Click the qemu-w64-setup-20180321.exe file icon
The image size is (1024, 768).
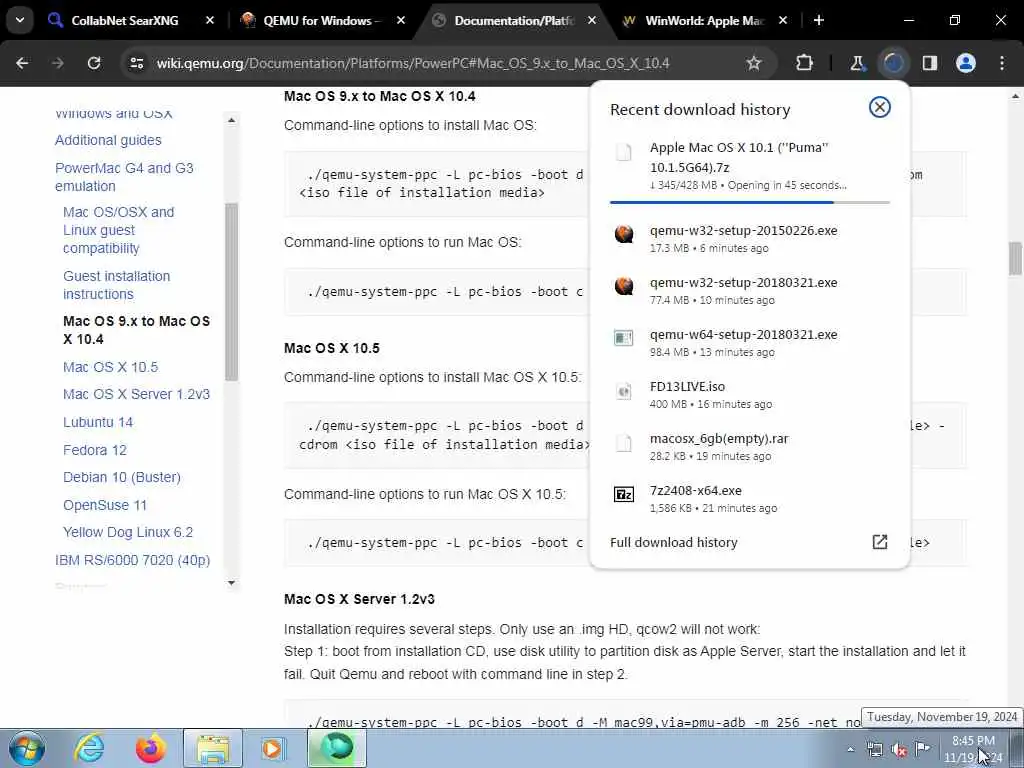(x=624, y=338)
